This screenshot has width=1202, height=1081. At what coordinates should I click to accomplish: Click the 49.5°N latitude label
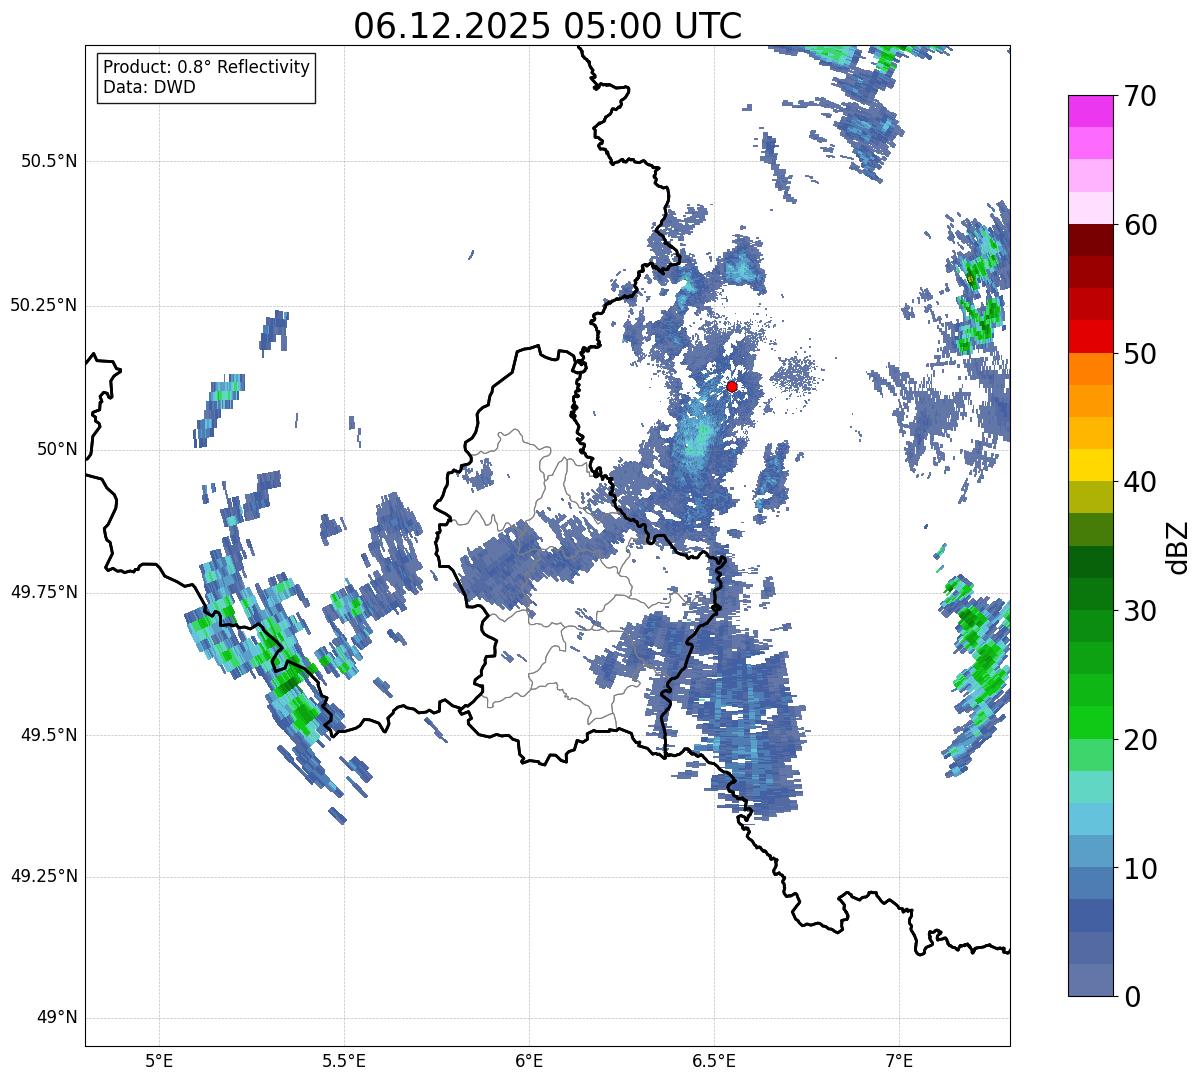tap(48, 735)
